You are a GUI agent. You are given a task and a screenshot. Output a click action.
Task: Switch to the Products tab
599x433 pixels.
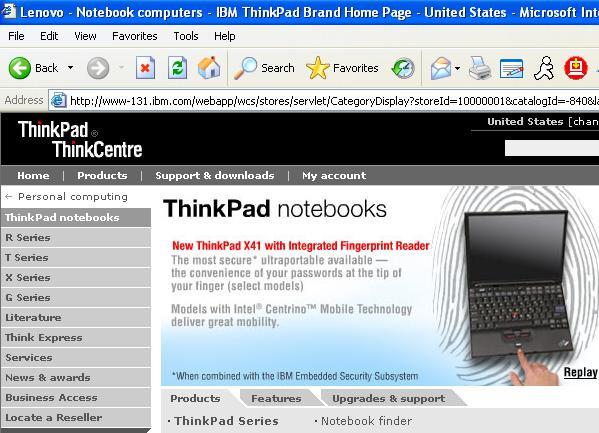[x=195, y=398]
